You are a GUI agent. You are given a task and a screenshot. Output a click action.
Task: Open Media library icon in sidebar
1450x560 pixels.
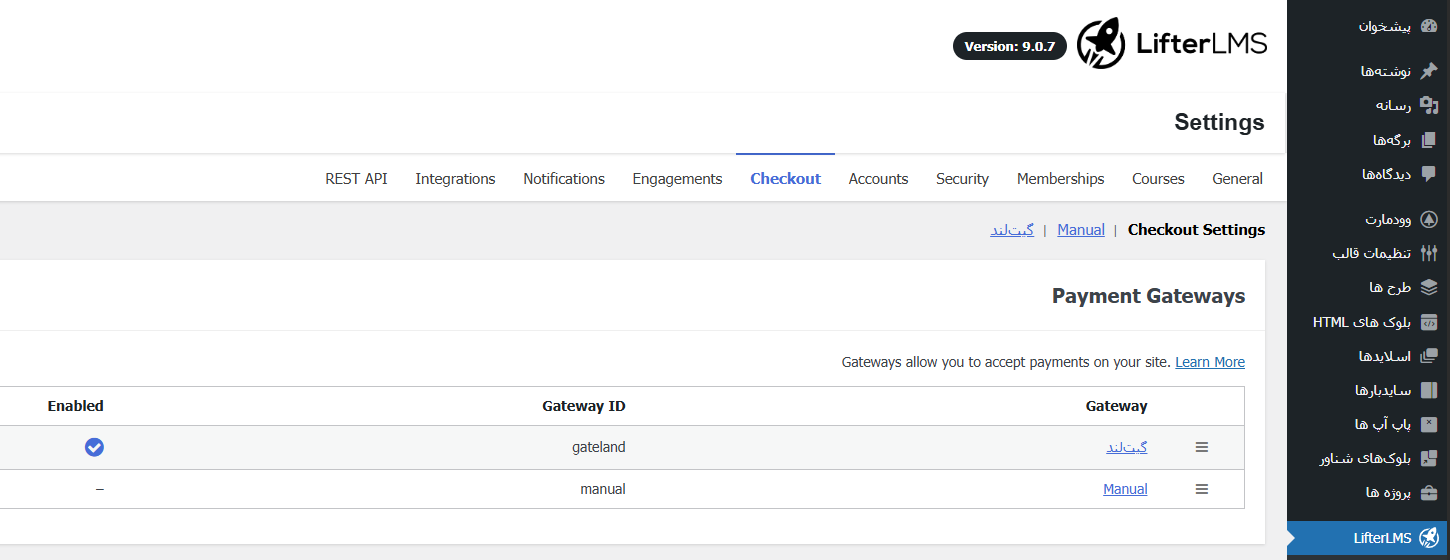click(x=1428, y=105)
